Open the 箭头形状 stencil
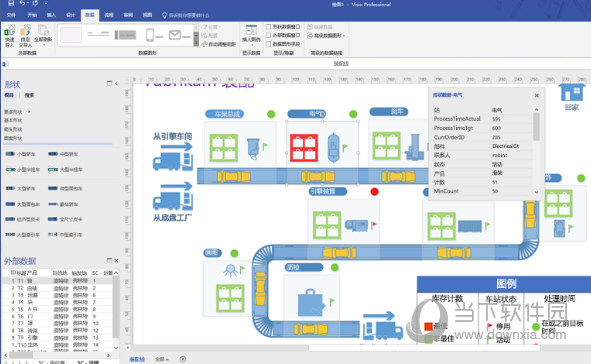591x364 pixels. pyautogui.click(x=13, y=129)
